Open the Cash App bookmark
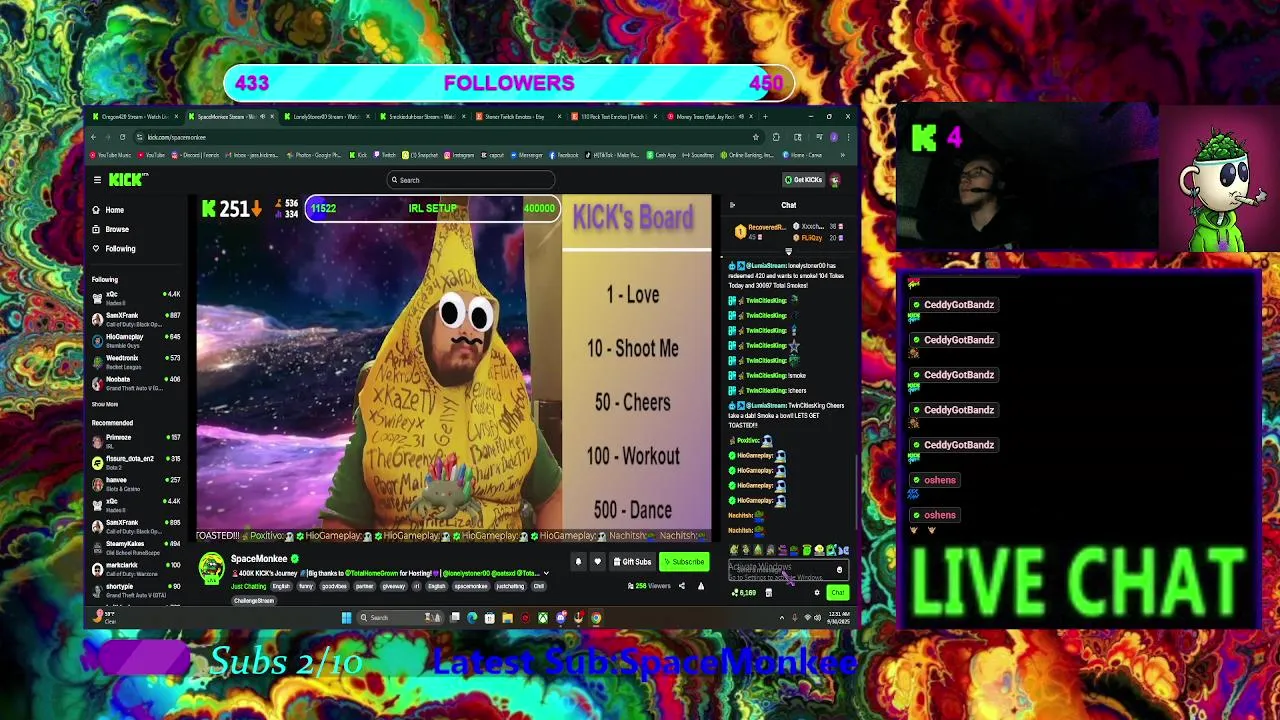Screen dimensions: 1280x720 pos(661,155)
